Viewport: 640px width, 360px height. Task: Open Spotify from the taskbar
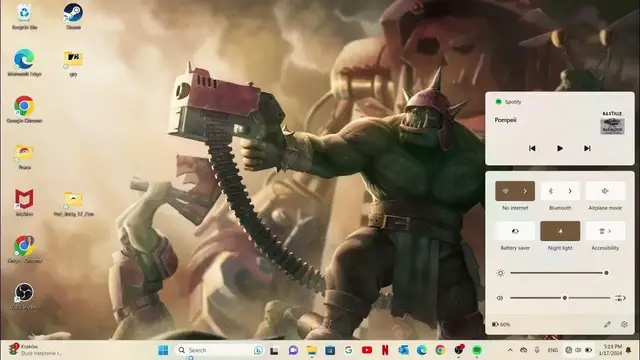(x=477, y=350)
